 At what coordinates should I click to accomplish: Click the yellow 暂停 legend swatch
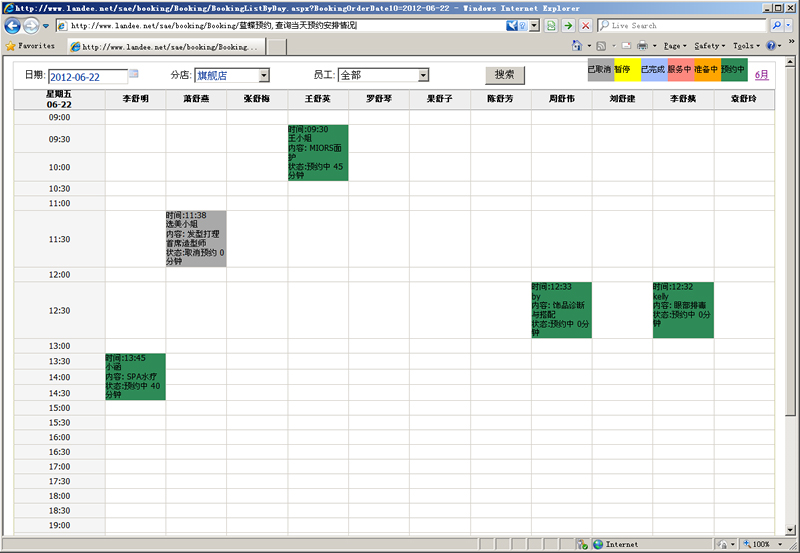[625, 70]
